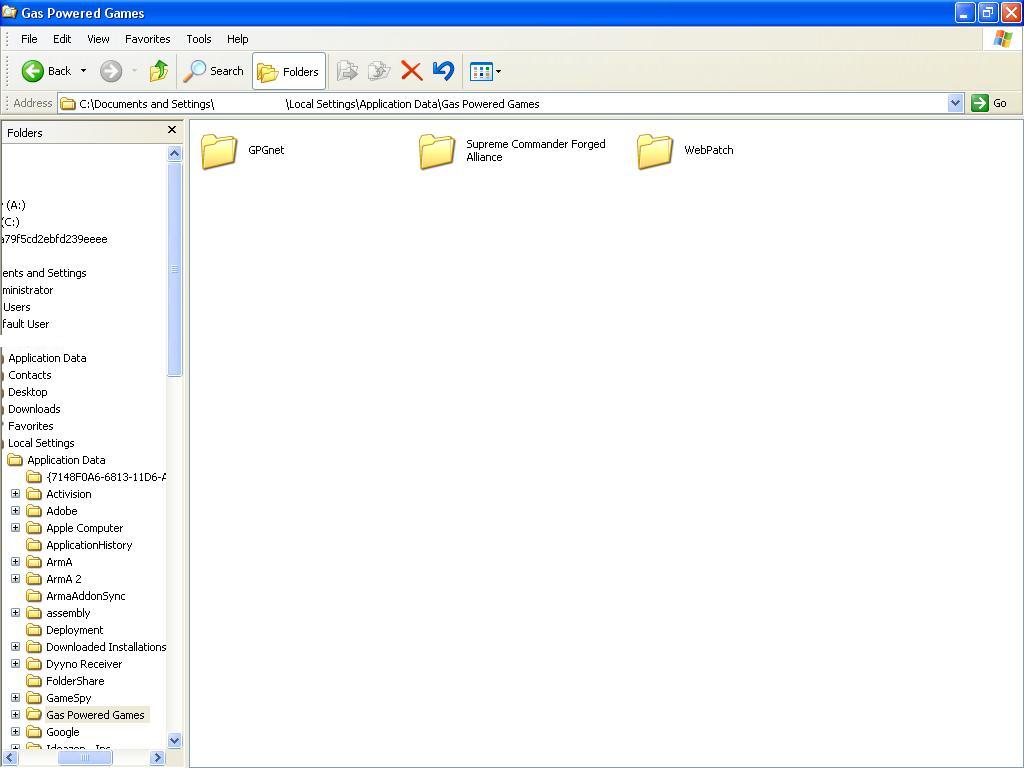Image resolution: width=1024 pixels, height=768 pixels.
Task: Toggle the Folders pane button
Action: tap(289, 71)
